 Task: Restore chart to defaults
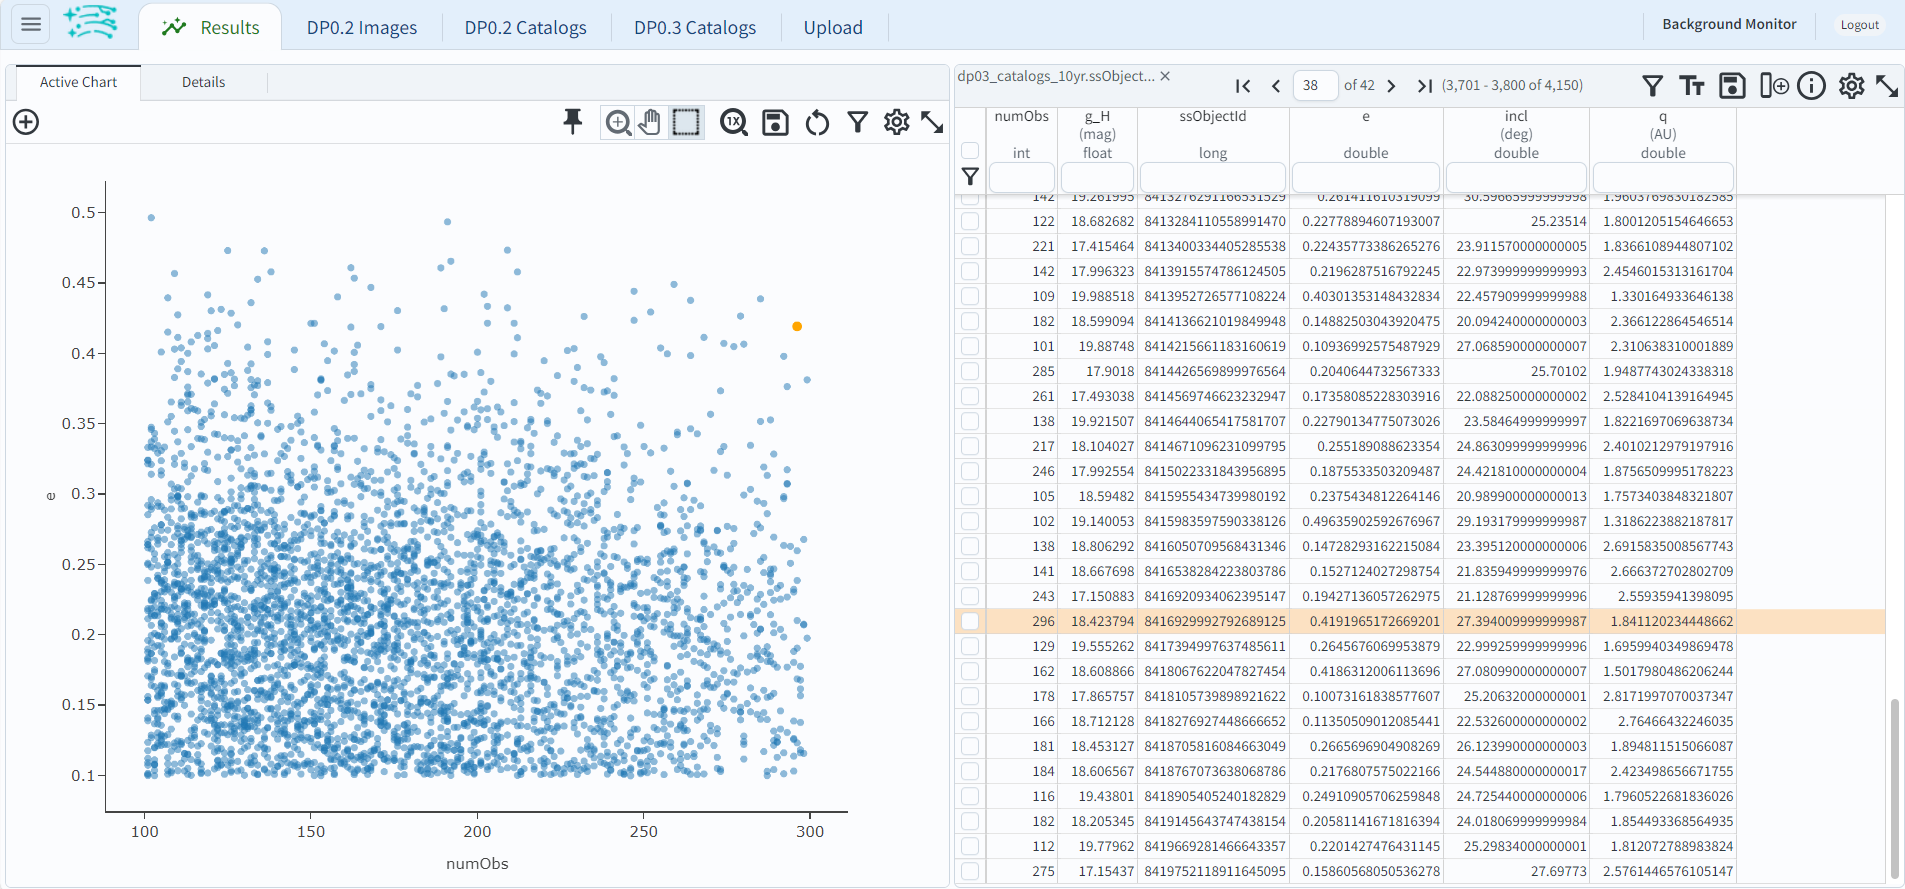pos(817,122)
